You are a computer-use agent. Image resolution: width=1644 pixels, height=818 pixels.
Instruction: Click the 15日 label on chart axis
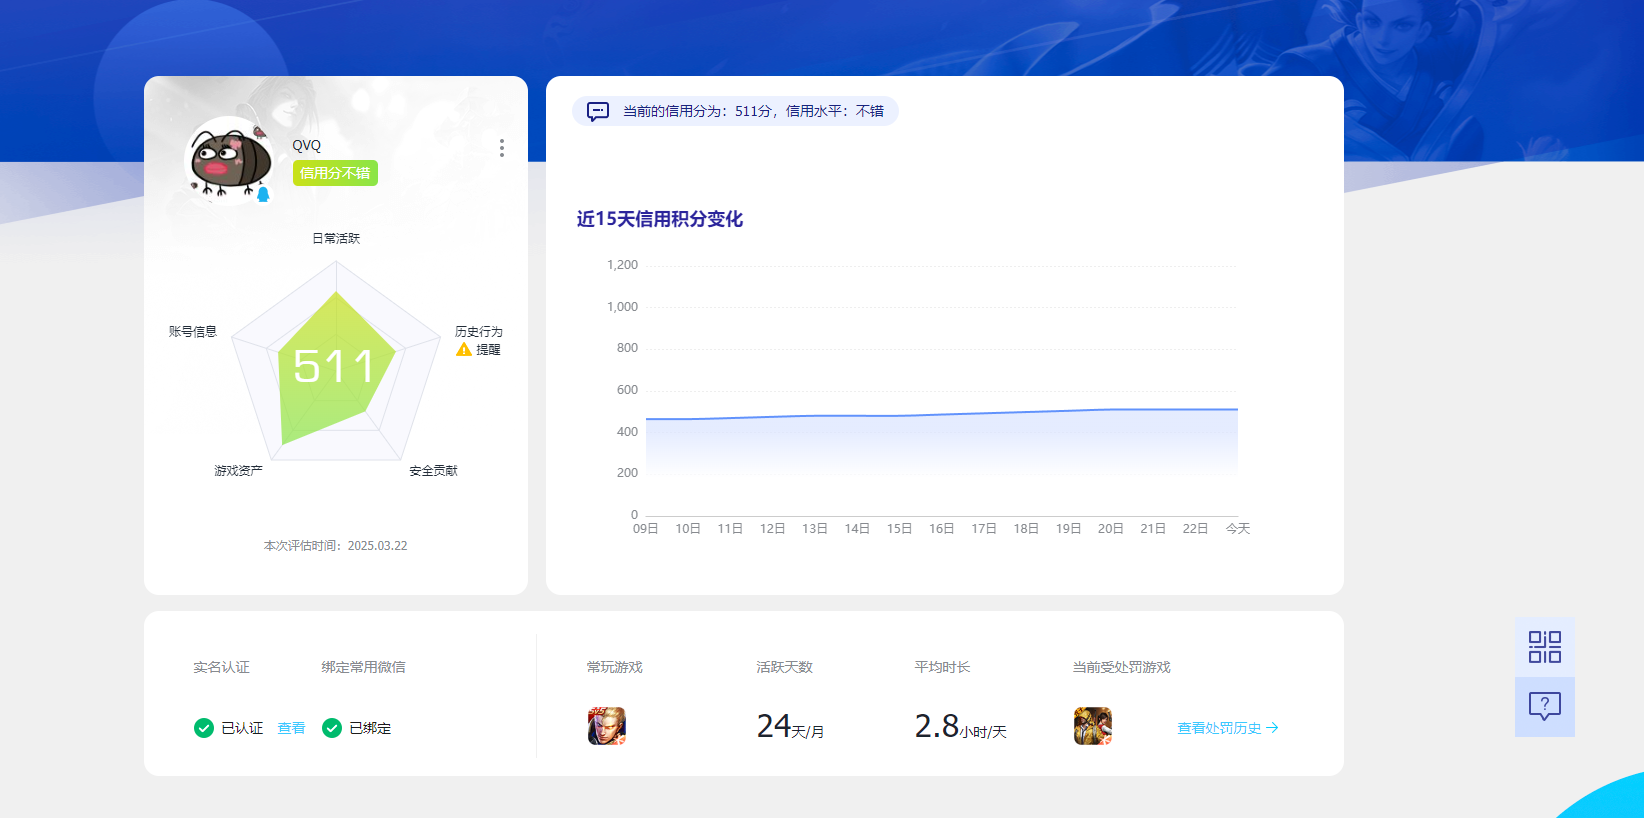click(x=899, y=529)
